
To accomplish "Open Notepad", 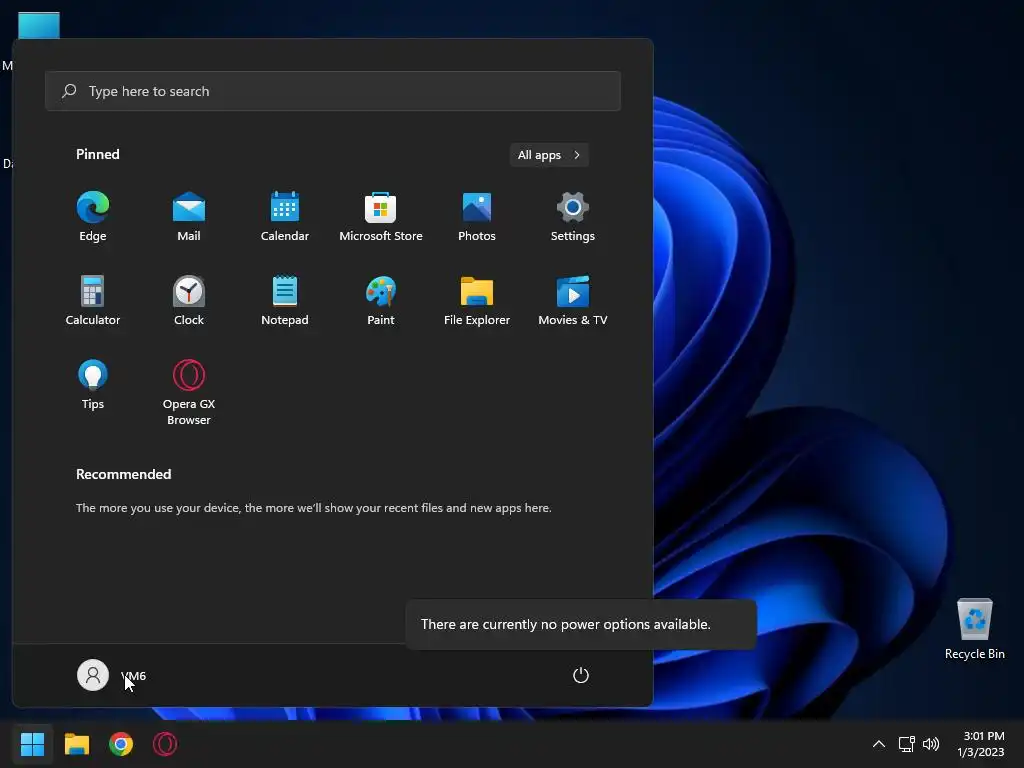I will click(285, 300).
